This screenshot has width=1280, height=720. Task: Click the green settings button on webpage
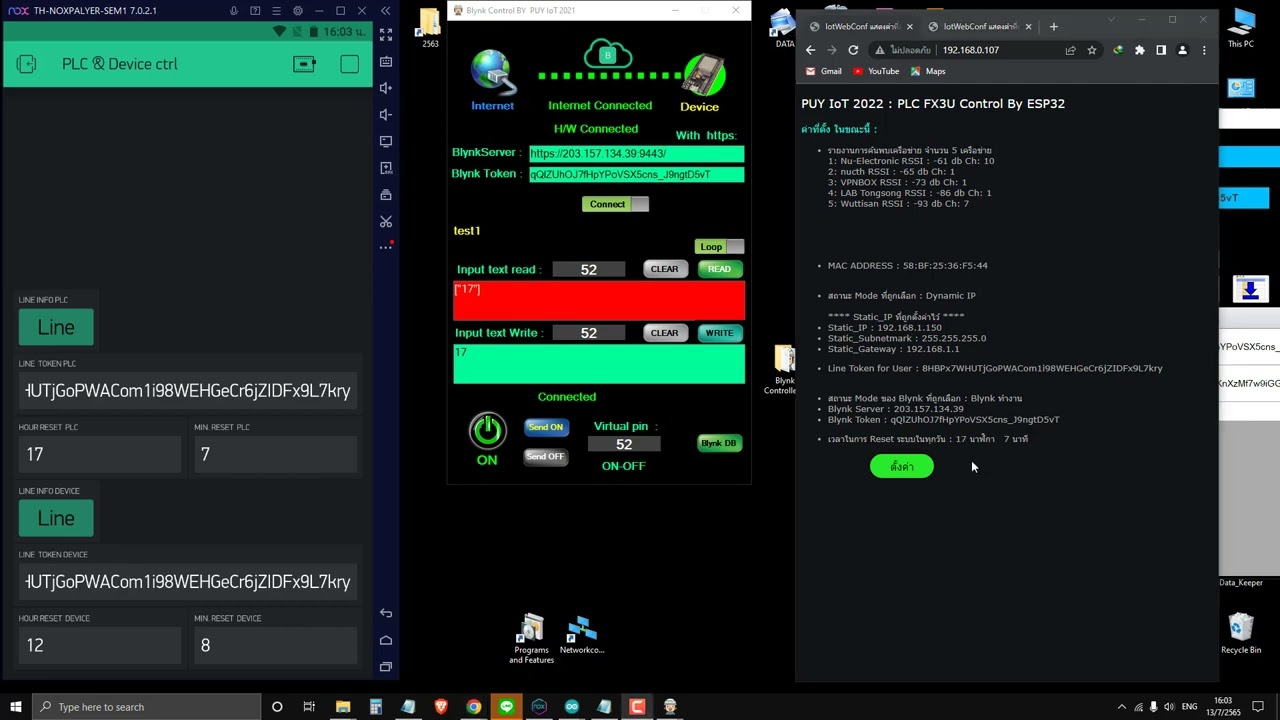[902, 467]
